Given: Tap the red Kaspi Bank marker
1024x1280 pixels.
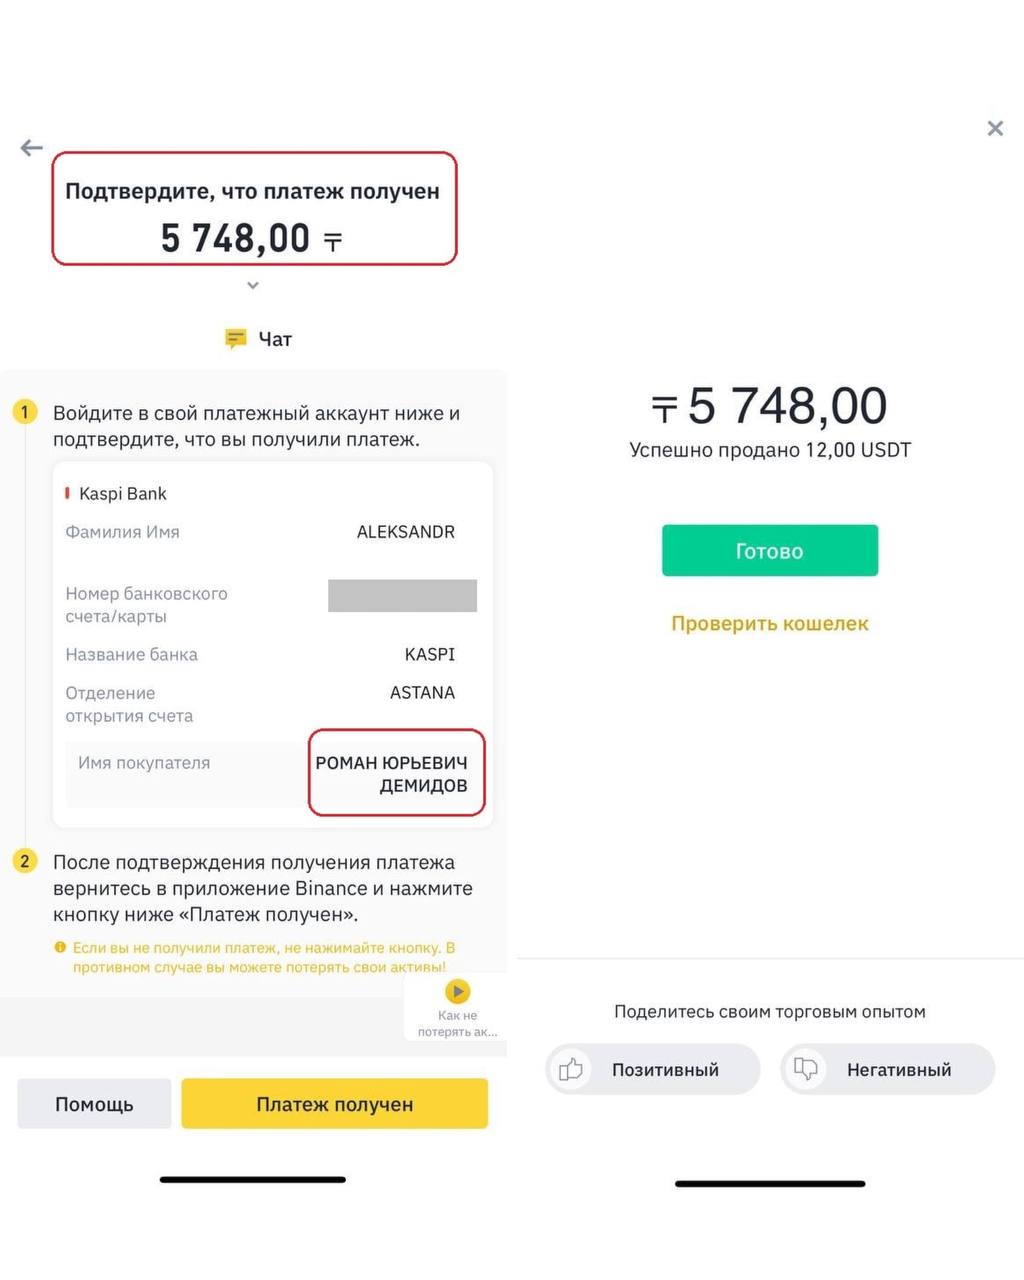Looking at the screenshot, I should pos(67,493).
